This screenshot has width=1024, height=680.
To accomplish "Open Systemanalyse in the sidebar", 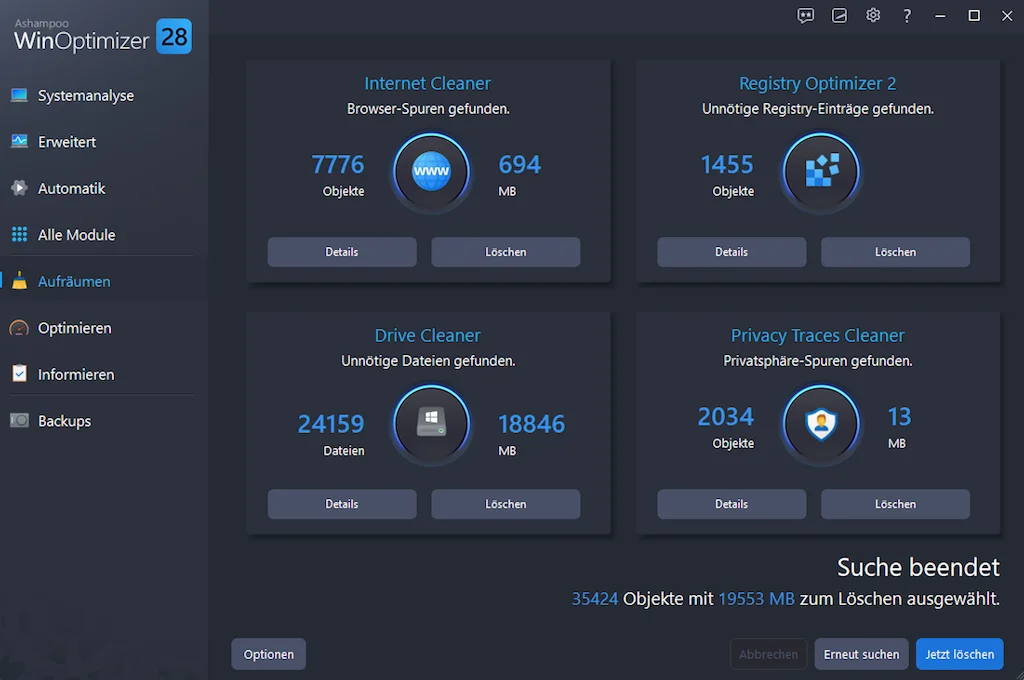I will point(85,96).
